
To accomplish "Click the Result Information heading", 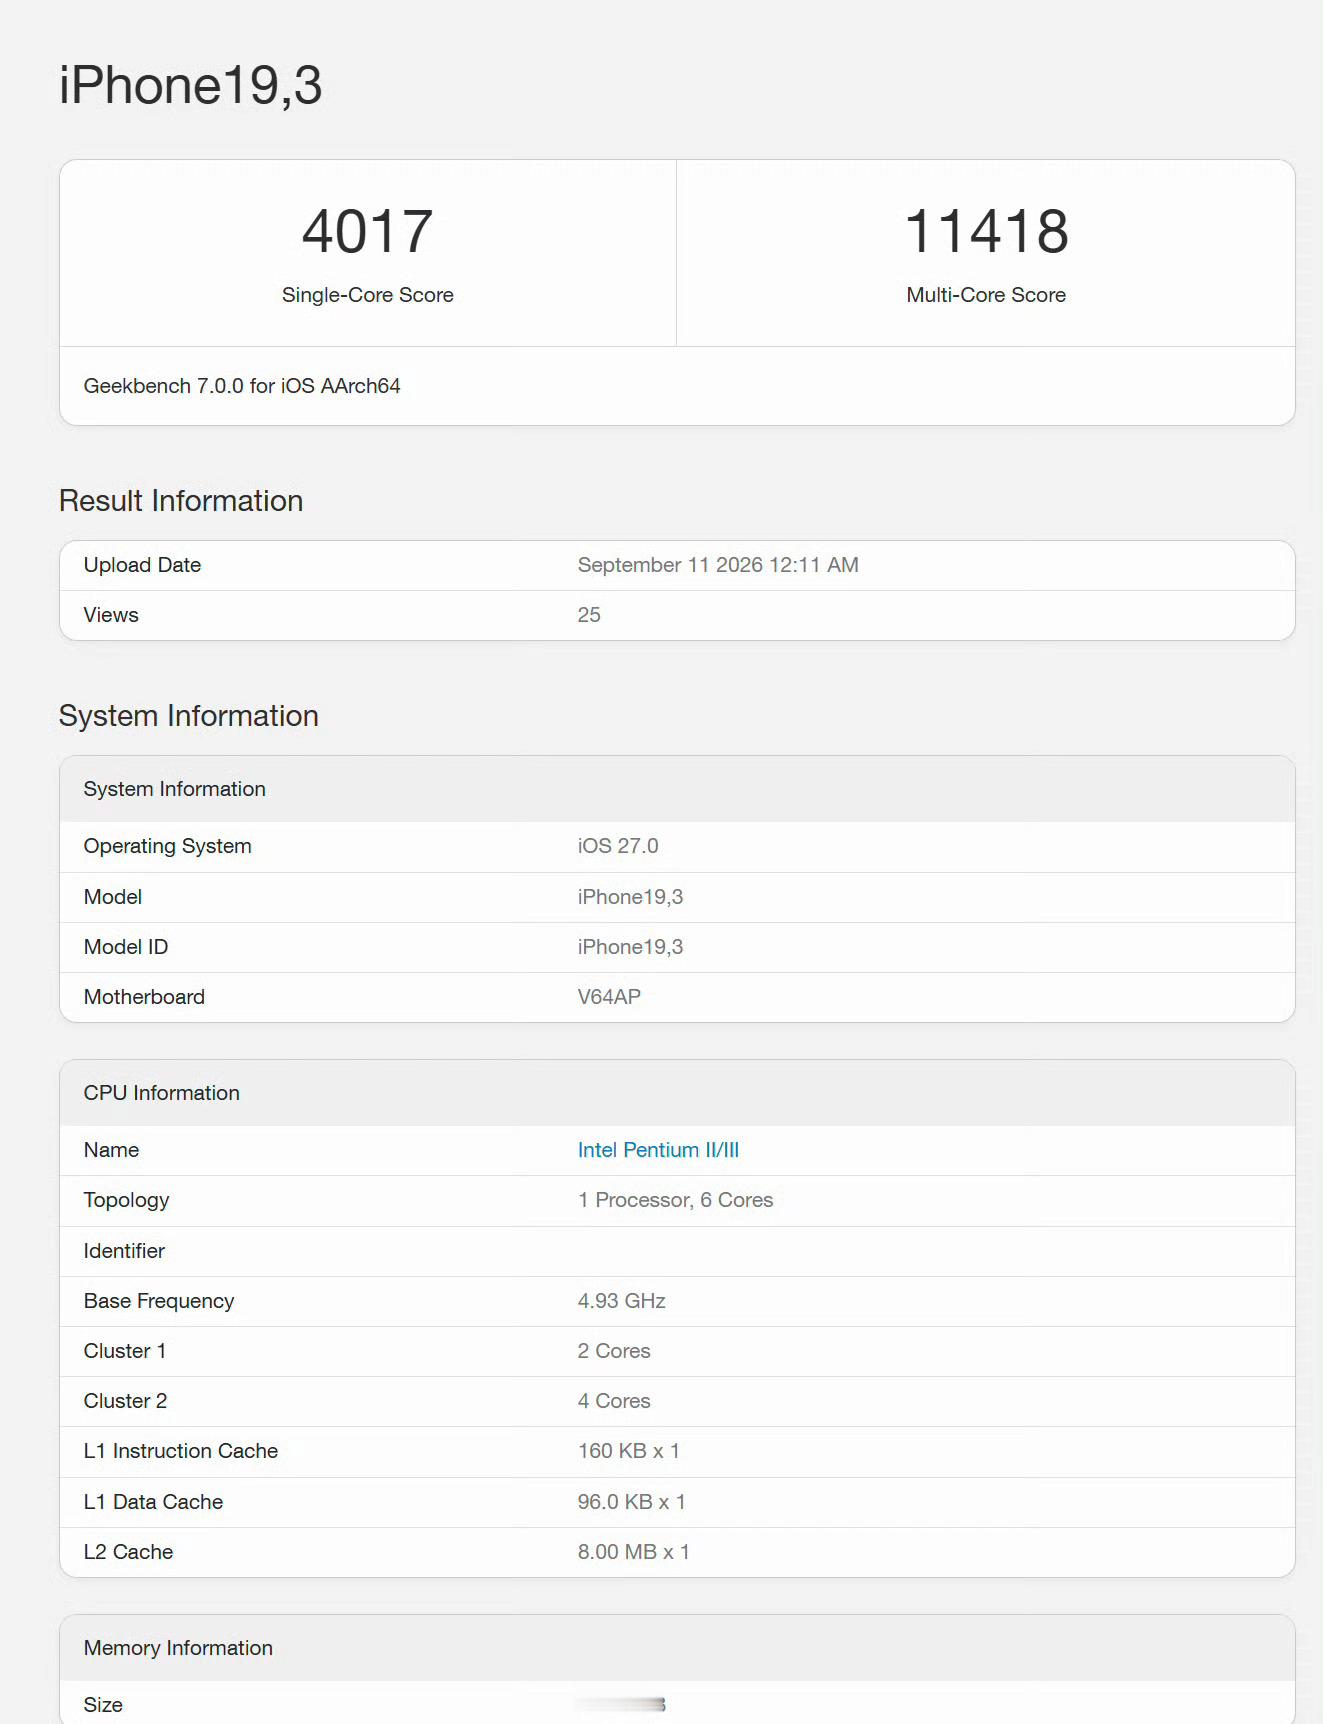I will click(x=181, y=500).
